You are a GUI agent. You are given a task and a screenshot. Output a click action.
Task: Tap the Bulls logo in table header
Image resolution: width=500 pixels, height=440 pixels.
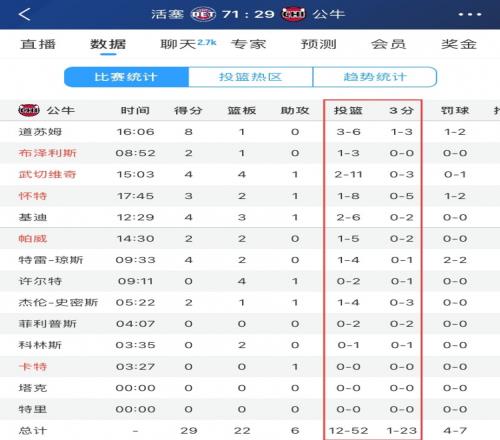pyautogui.click(x=29, y=110)
